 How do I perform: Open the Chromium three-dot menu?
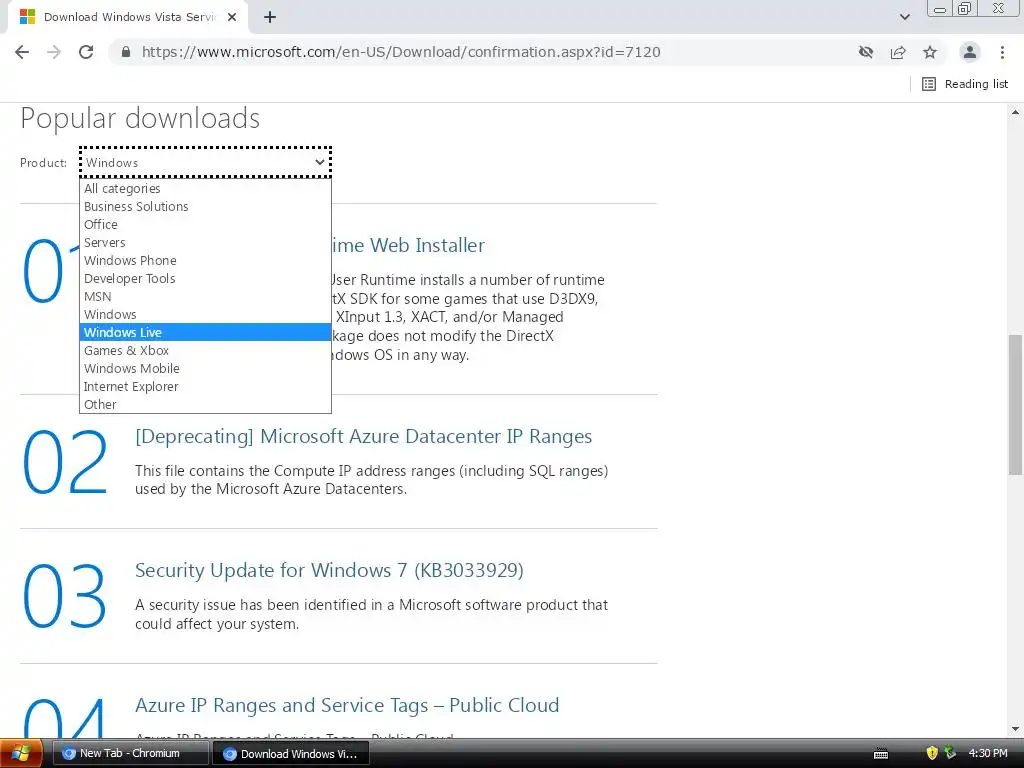[x=1002, y=52]
